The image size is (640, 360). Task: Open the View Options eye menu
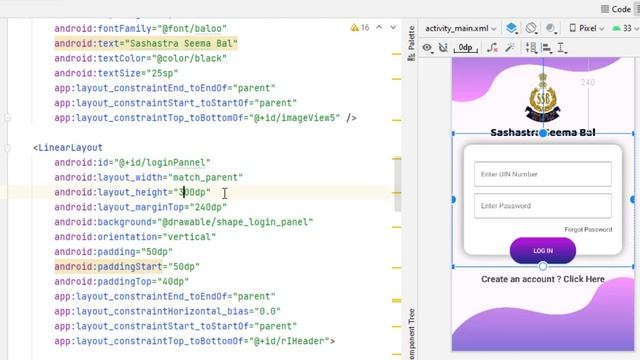(427, 48)
